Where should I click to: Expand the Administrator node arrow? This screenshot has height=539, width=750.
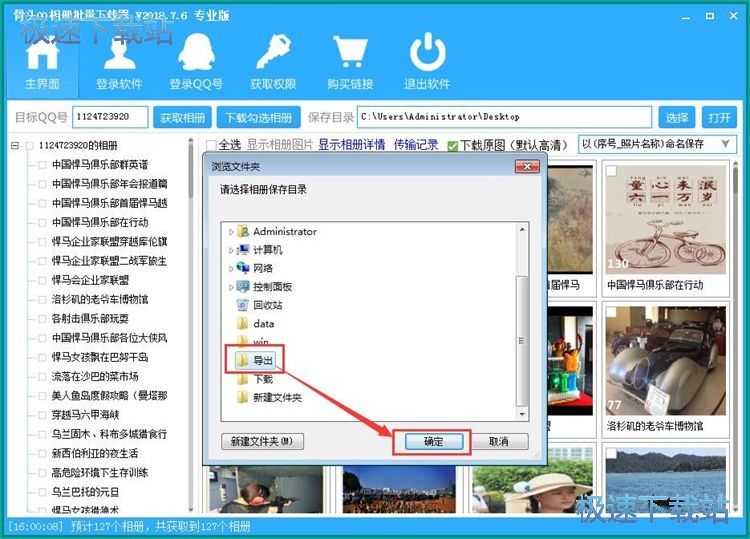point(231,232)
